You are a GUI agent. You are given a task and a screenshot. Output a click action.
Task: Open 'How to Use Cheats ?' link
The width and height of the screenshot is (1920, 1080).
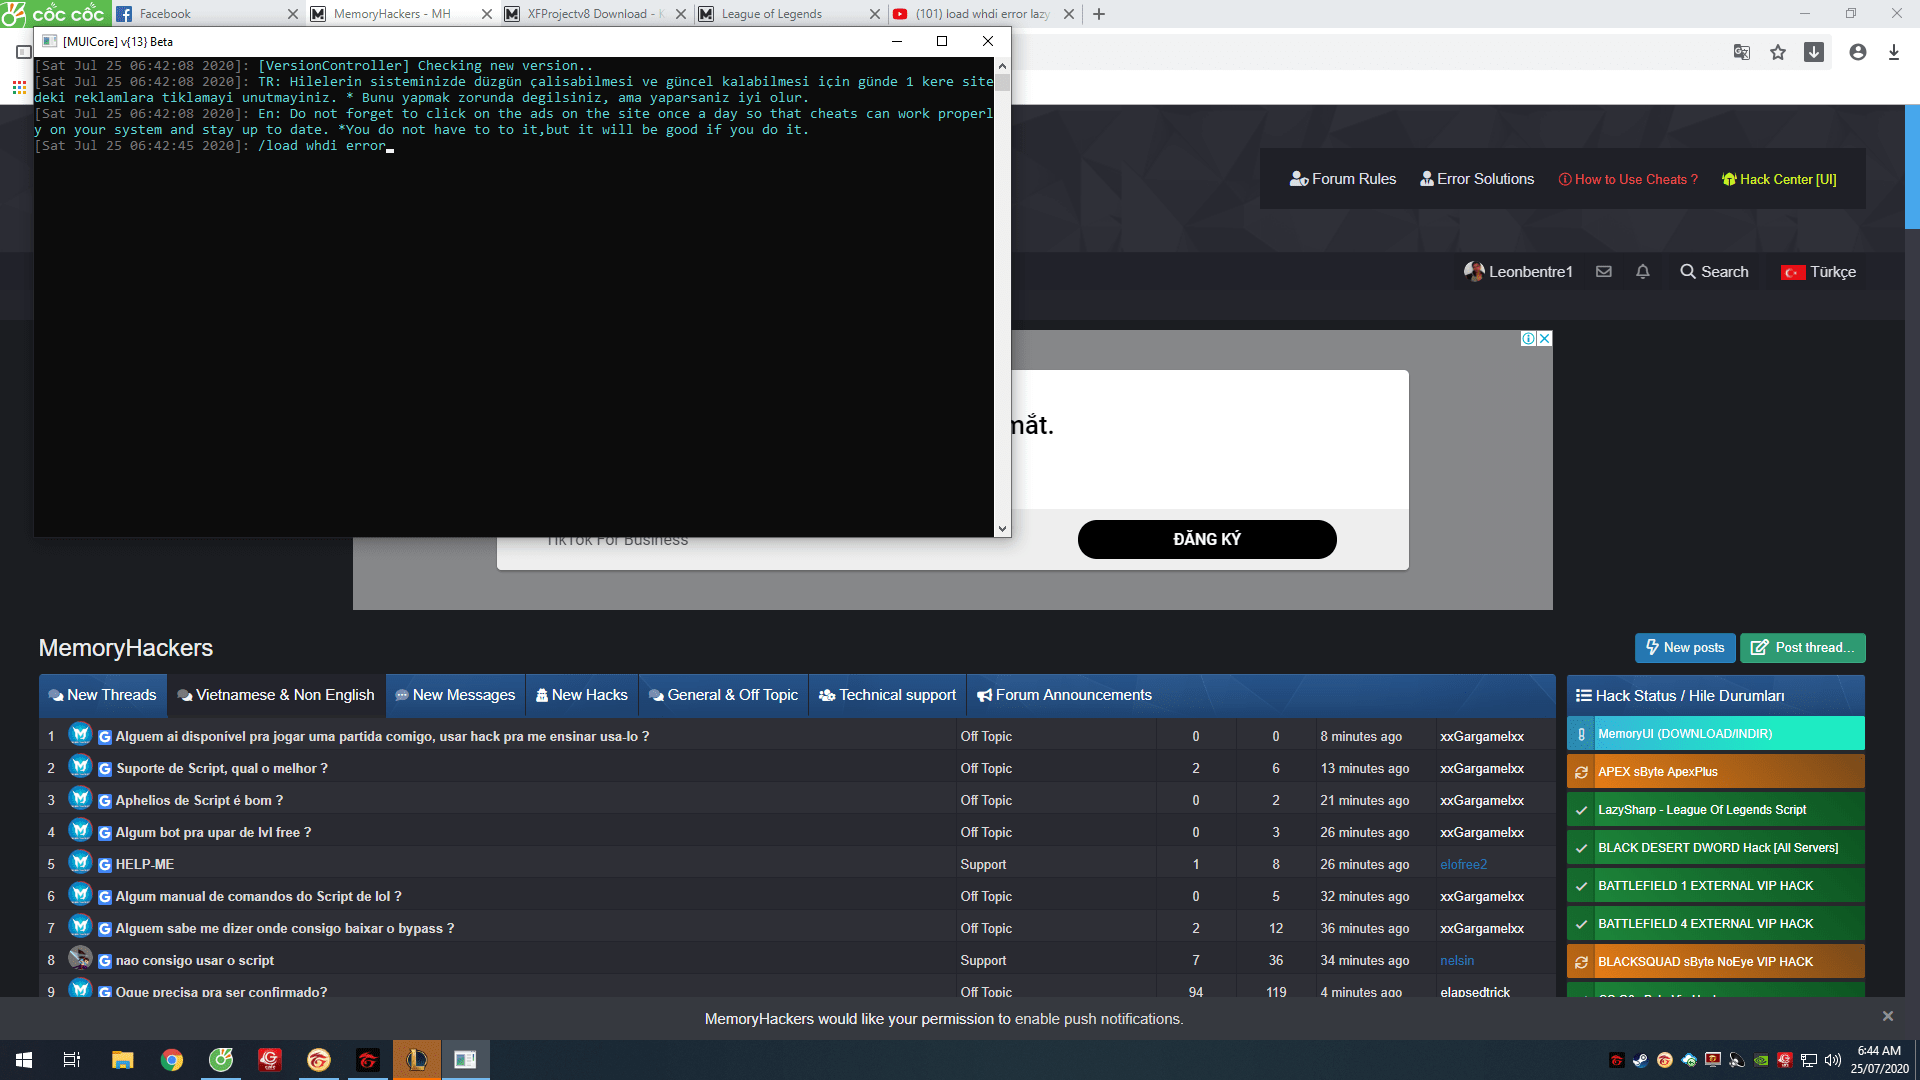[x=1628, y=179]
